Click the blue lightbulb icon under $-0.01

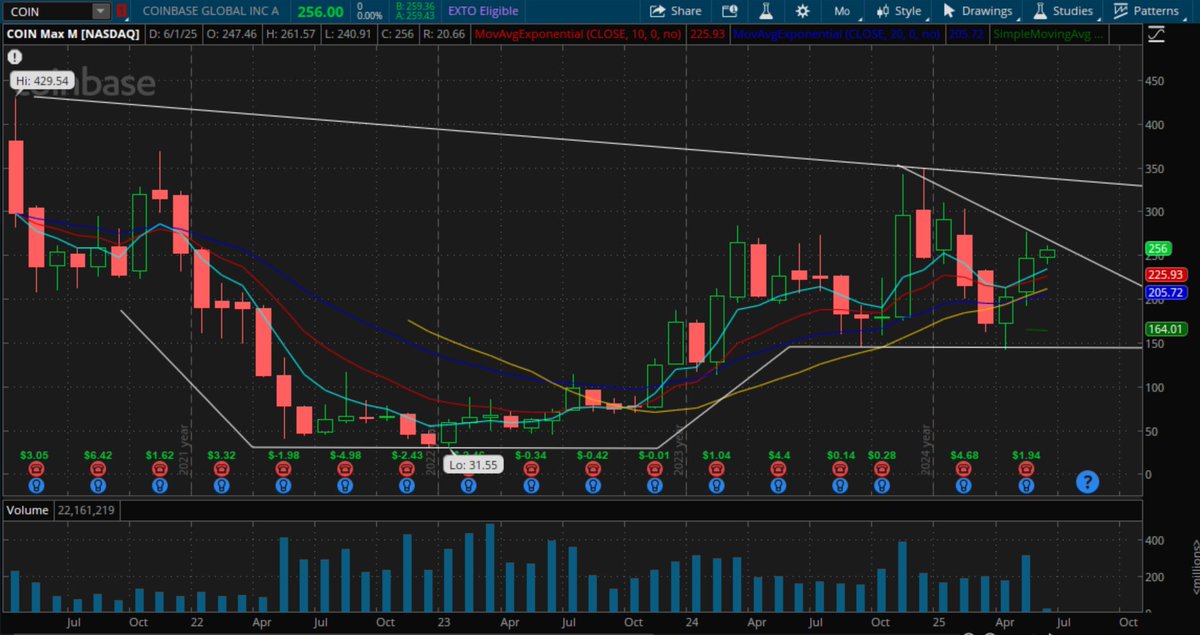pos(653,485)
